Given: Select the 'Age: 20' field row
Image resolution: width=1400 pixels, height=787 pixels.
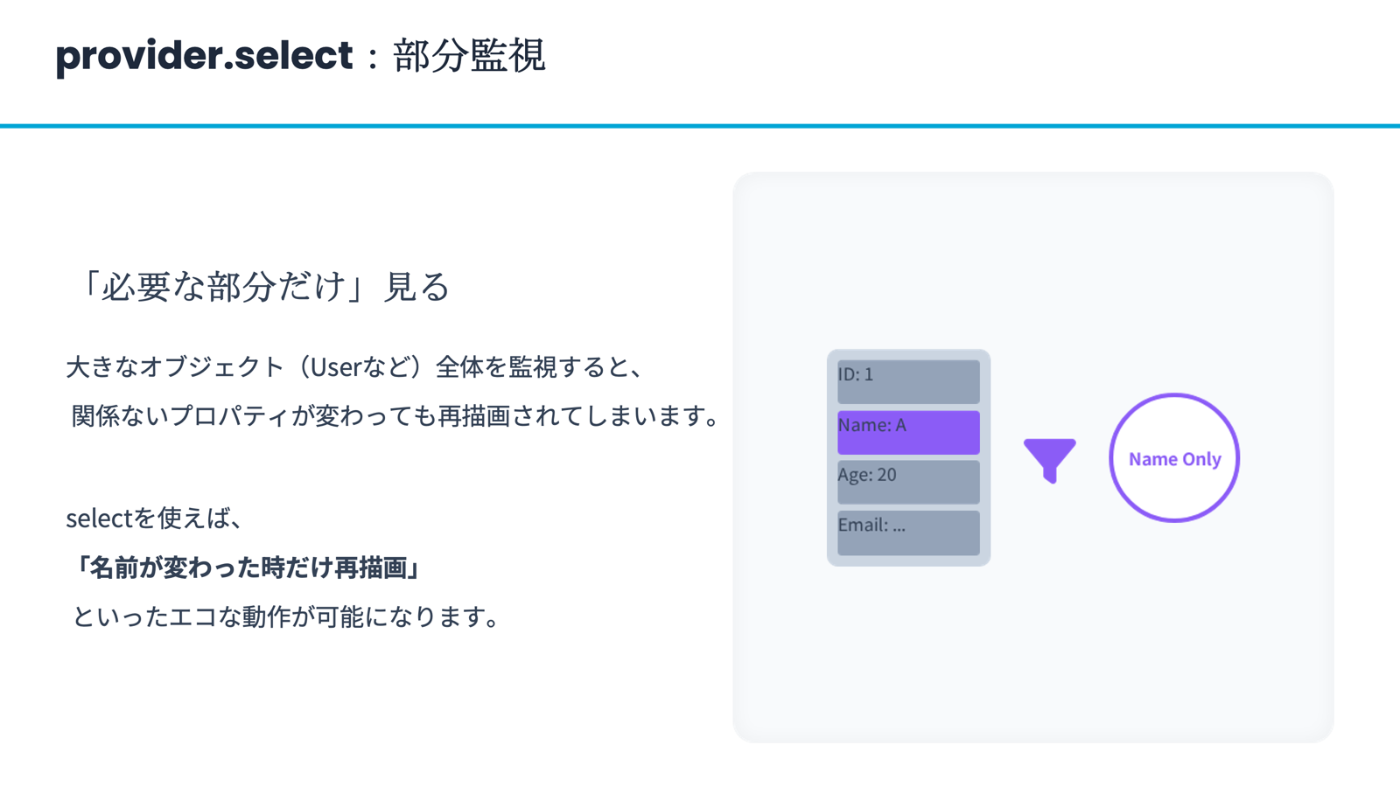Looking at the screenshot, I should point(908,482).
